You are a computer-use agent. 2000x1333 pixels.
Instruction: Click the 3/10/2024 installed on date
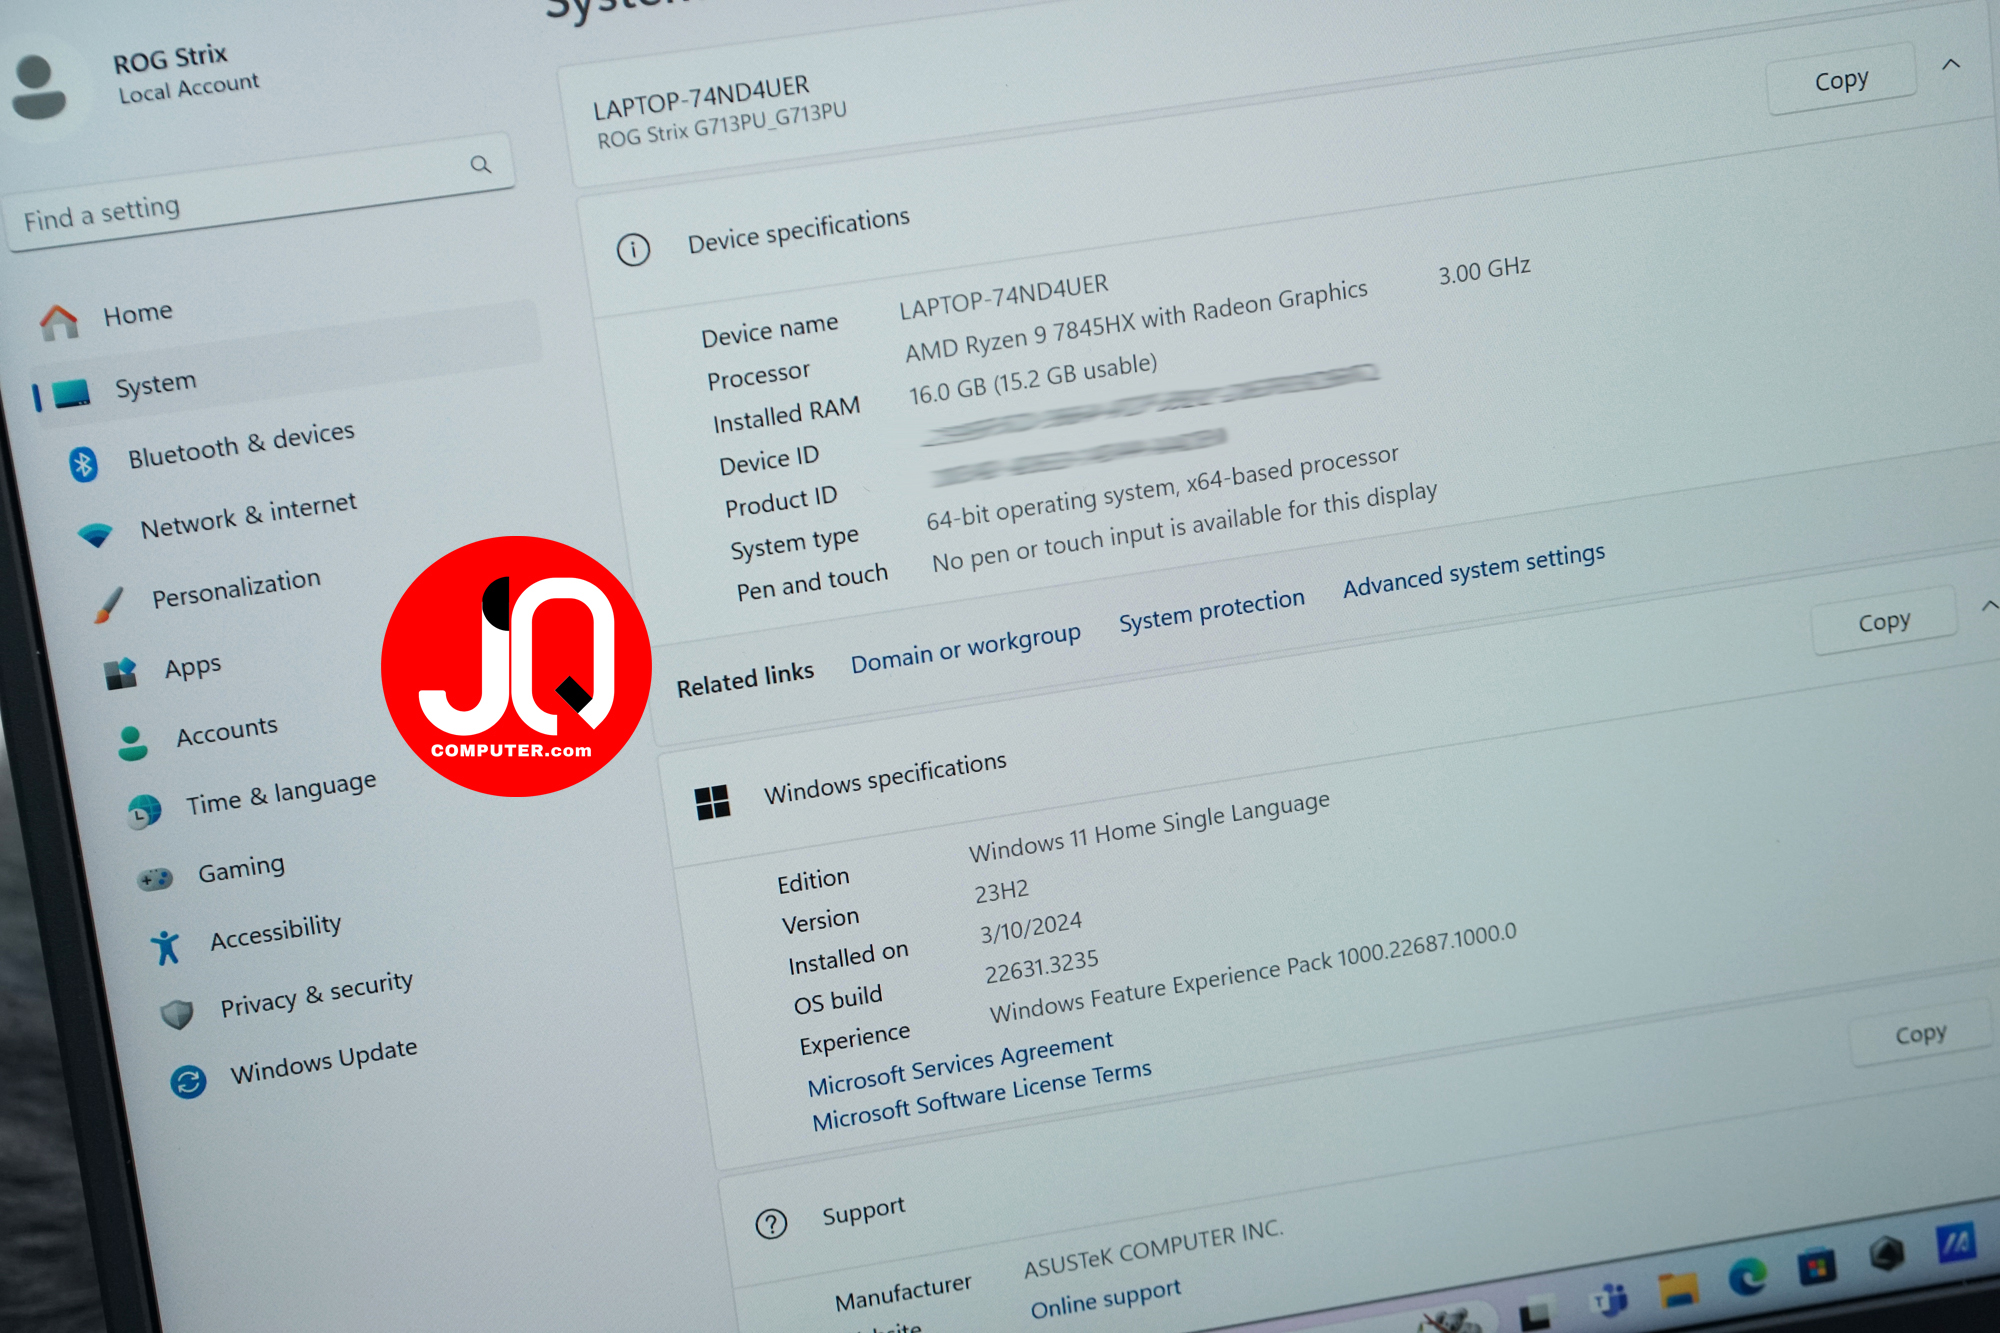[x=1031, y=928]
